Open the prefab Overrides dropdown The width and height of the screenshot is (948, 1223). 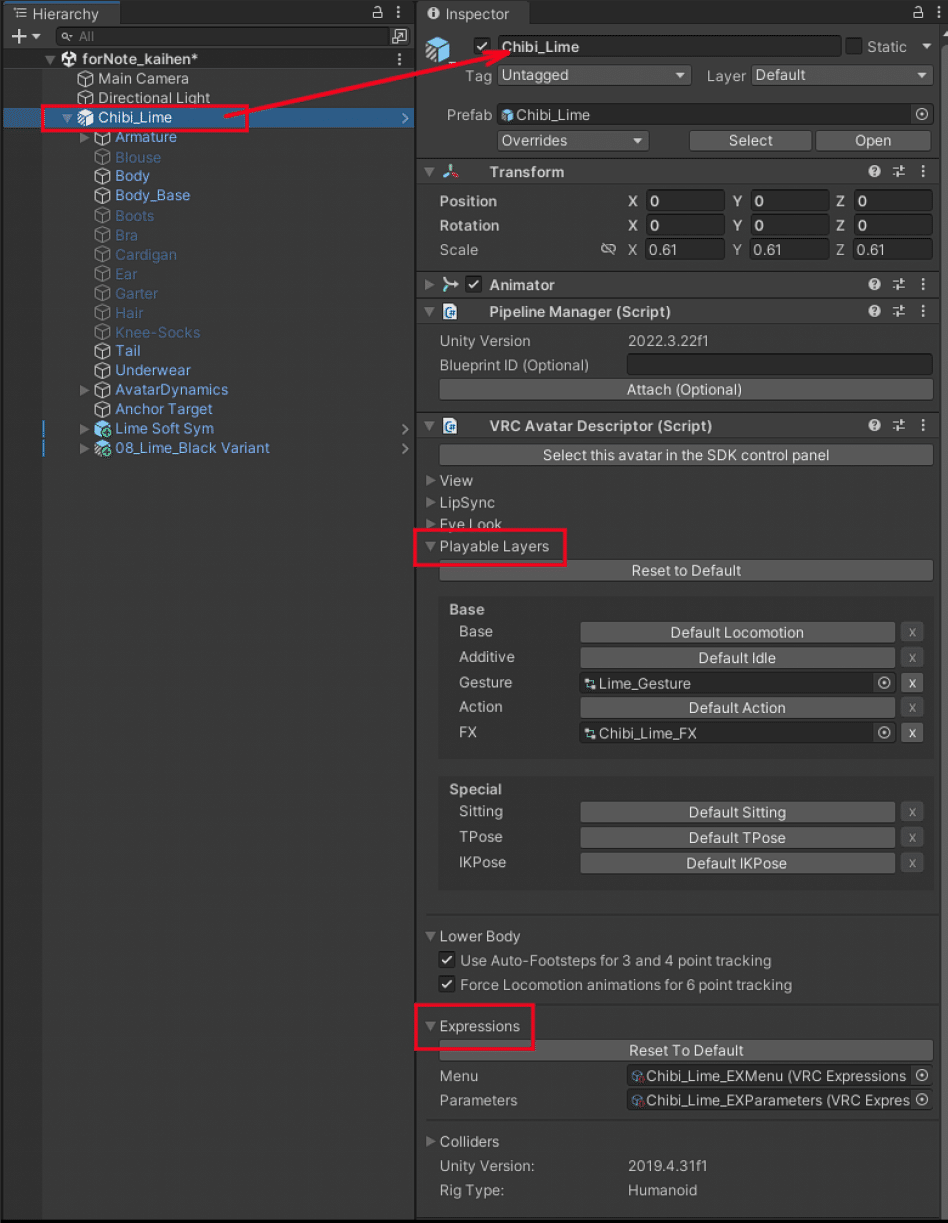click(573, 141)
